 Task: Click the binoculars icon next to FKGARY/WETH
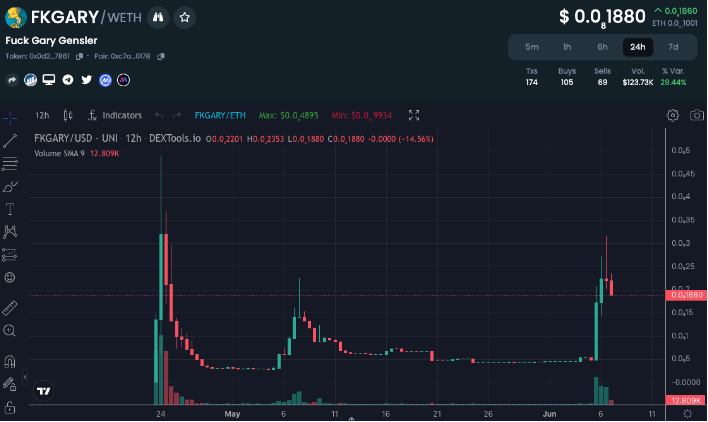coord(158,17)
